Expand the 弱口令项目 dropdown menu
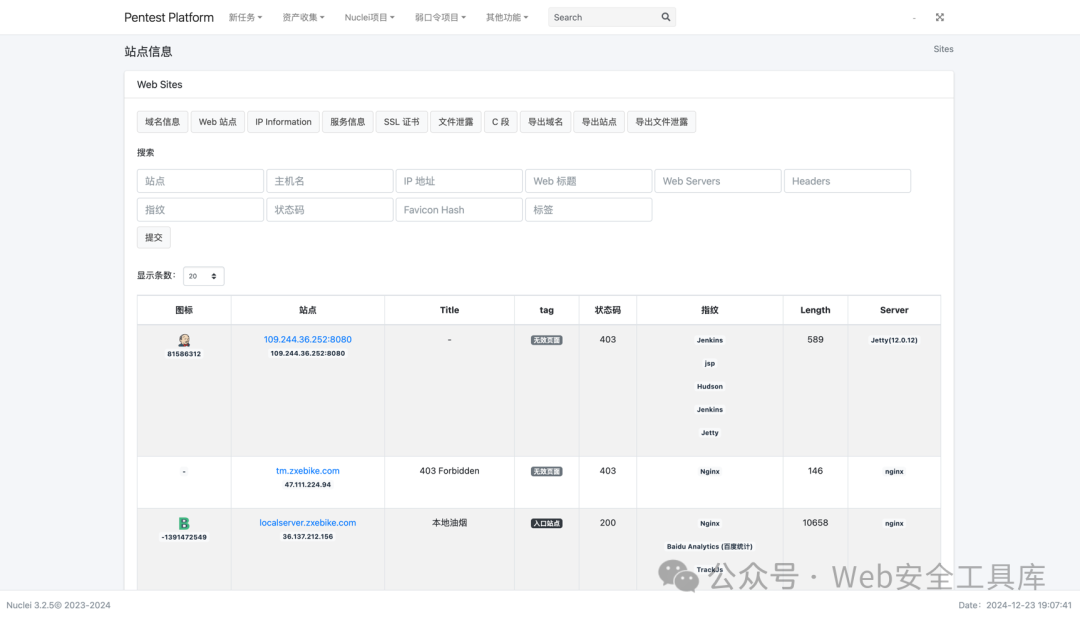Viewport: 1080px width, 620px height. pos(440,17)
